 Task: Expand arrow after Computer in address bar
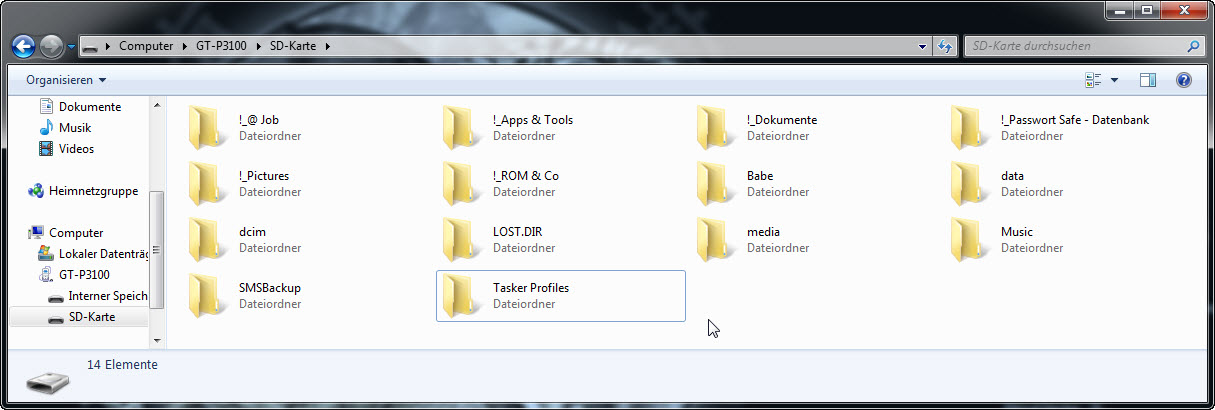pos(184,46)
